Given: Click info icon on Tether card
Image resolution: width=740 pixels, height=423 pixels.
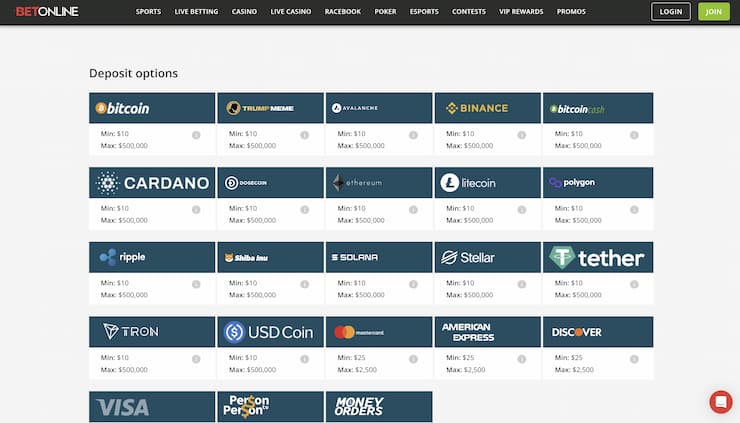Looking at the screenshot, I should 634,284.
